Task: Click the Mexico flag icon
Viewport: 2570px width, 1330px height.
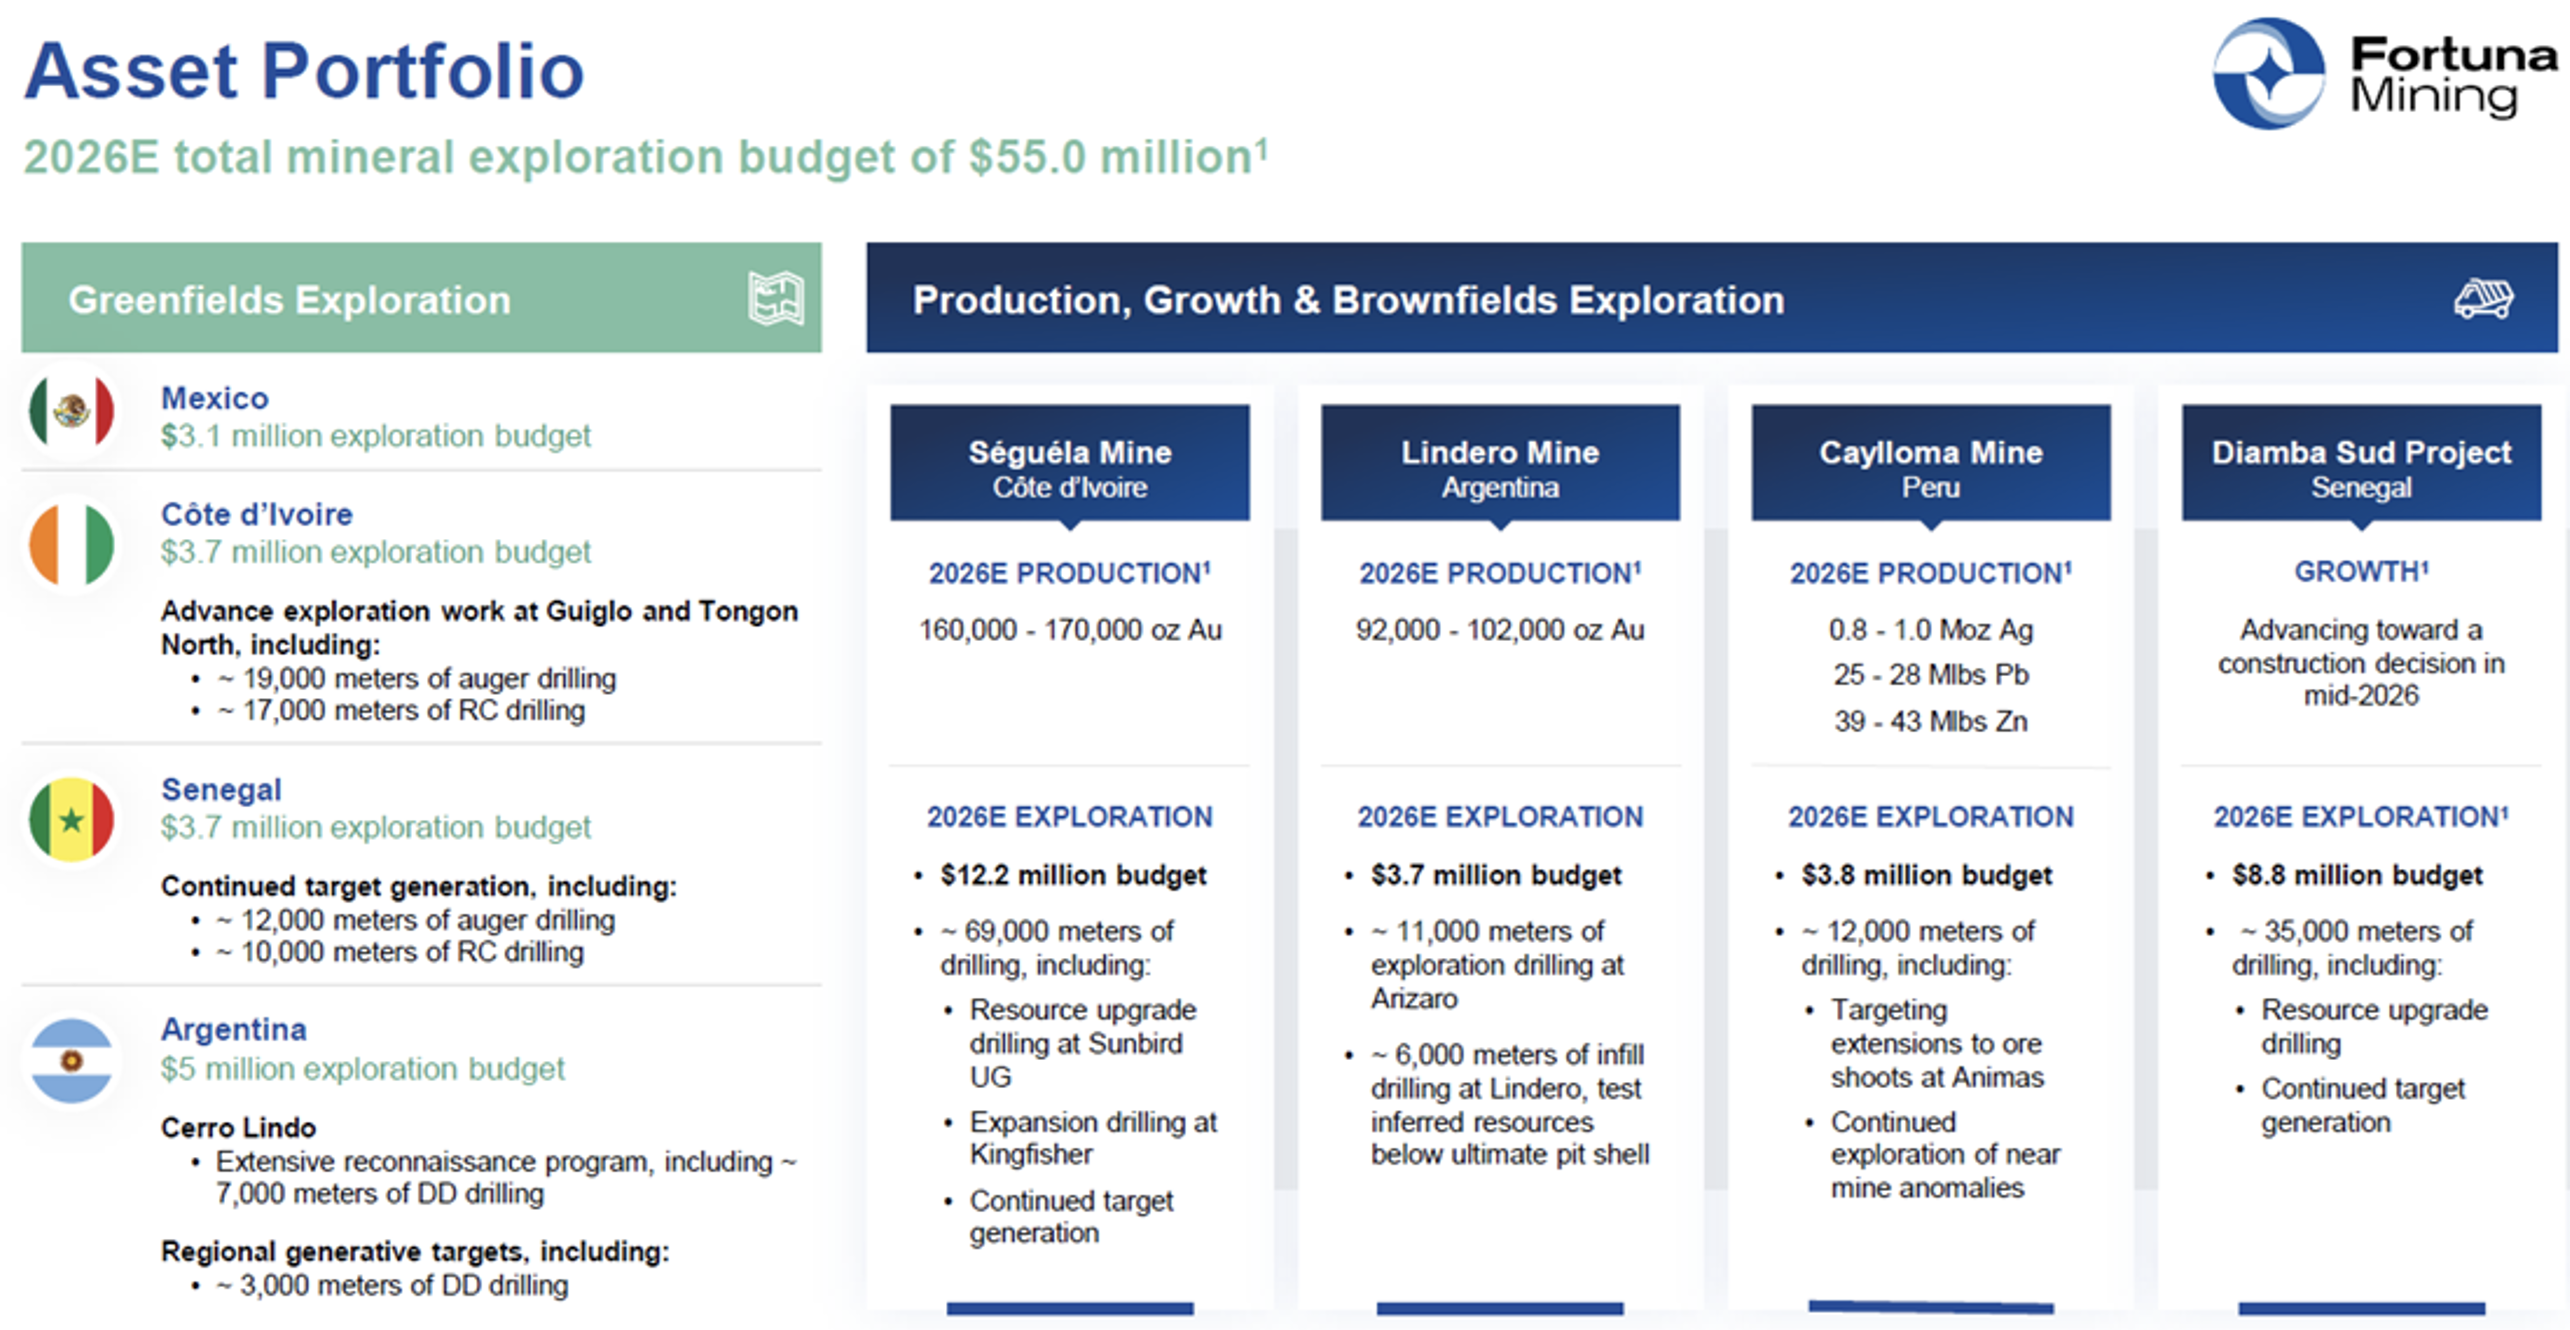Action: (72, 411)
